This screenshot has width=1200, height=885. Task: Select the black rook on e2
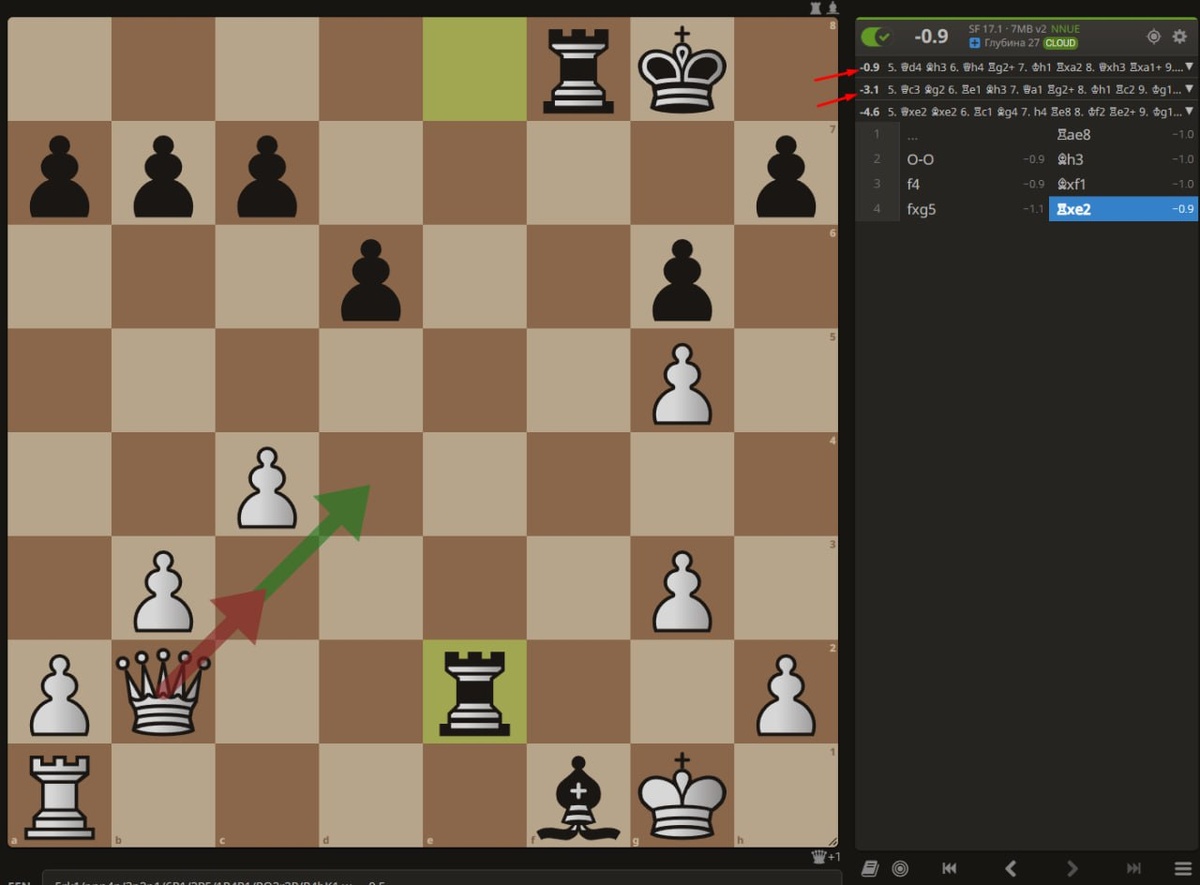[475, 692]
